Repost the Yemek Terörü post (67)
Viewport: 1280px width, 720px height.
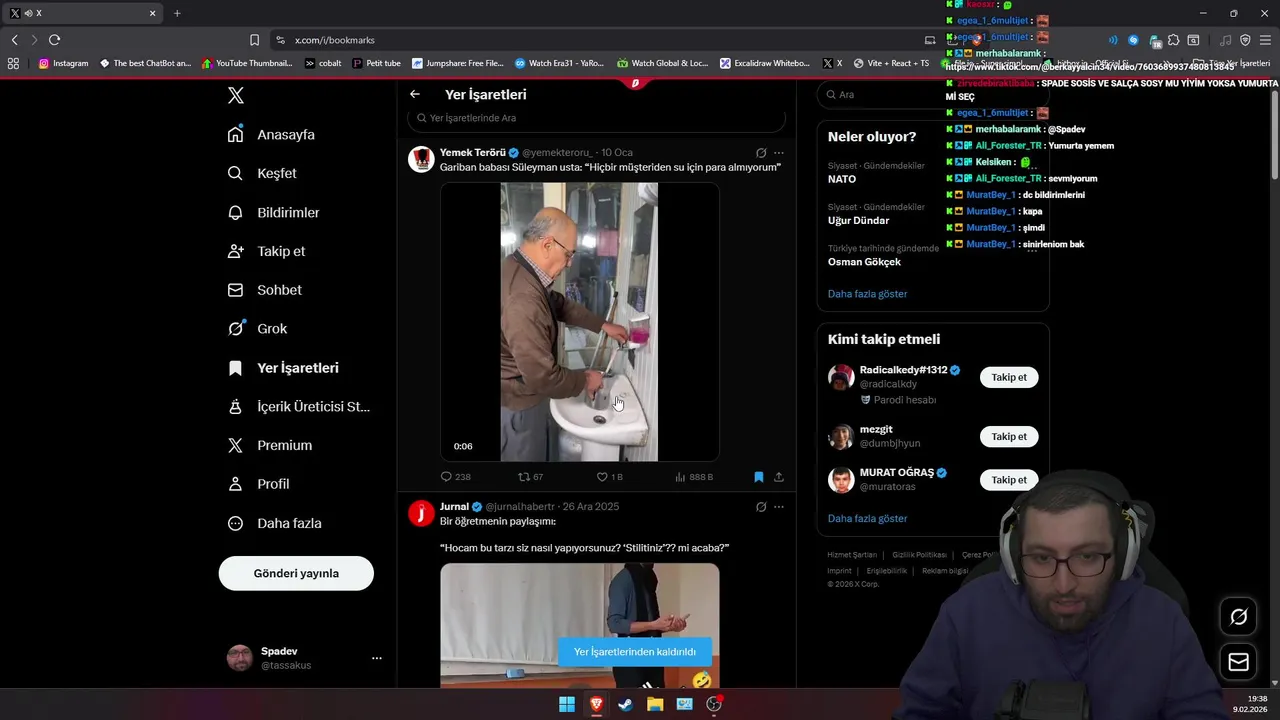point(531,477)
